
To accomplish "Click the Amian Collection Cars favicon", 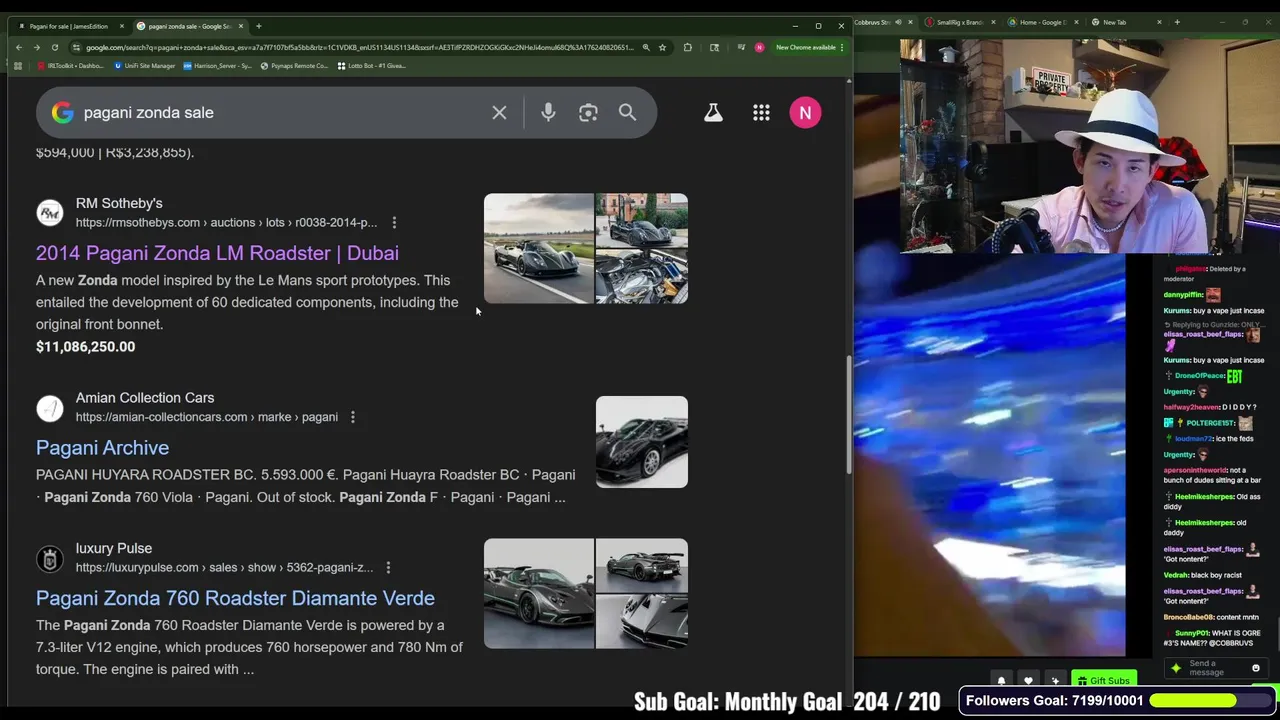I will (50, 408).
